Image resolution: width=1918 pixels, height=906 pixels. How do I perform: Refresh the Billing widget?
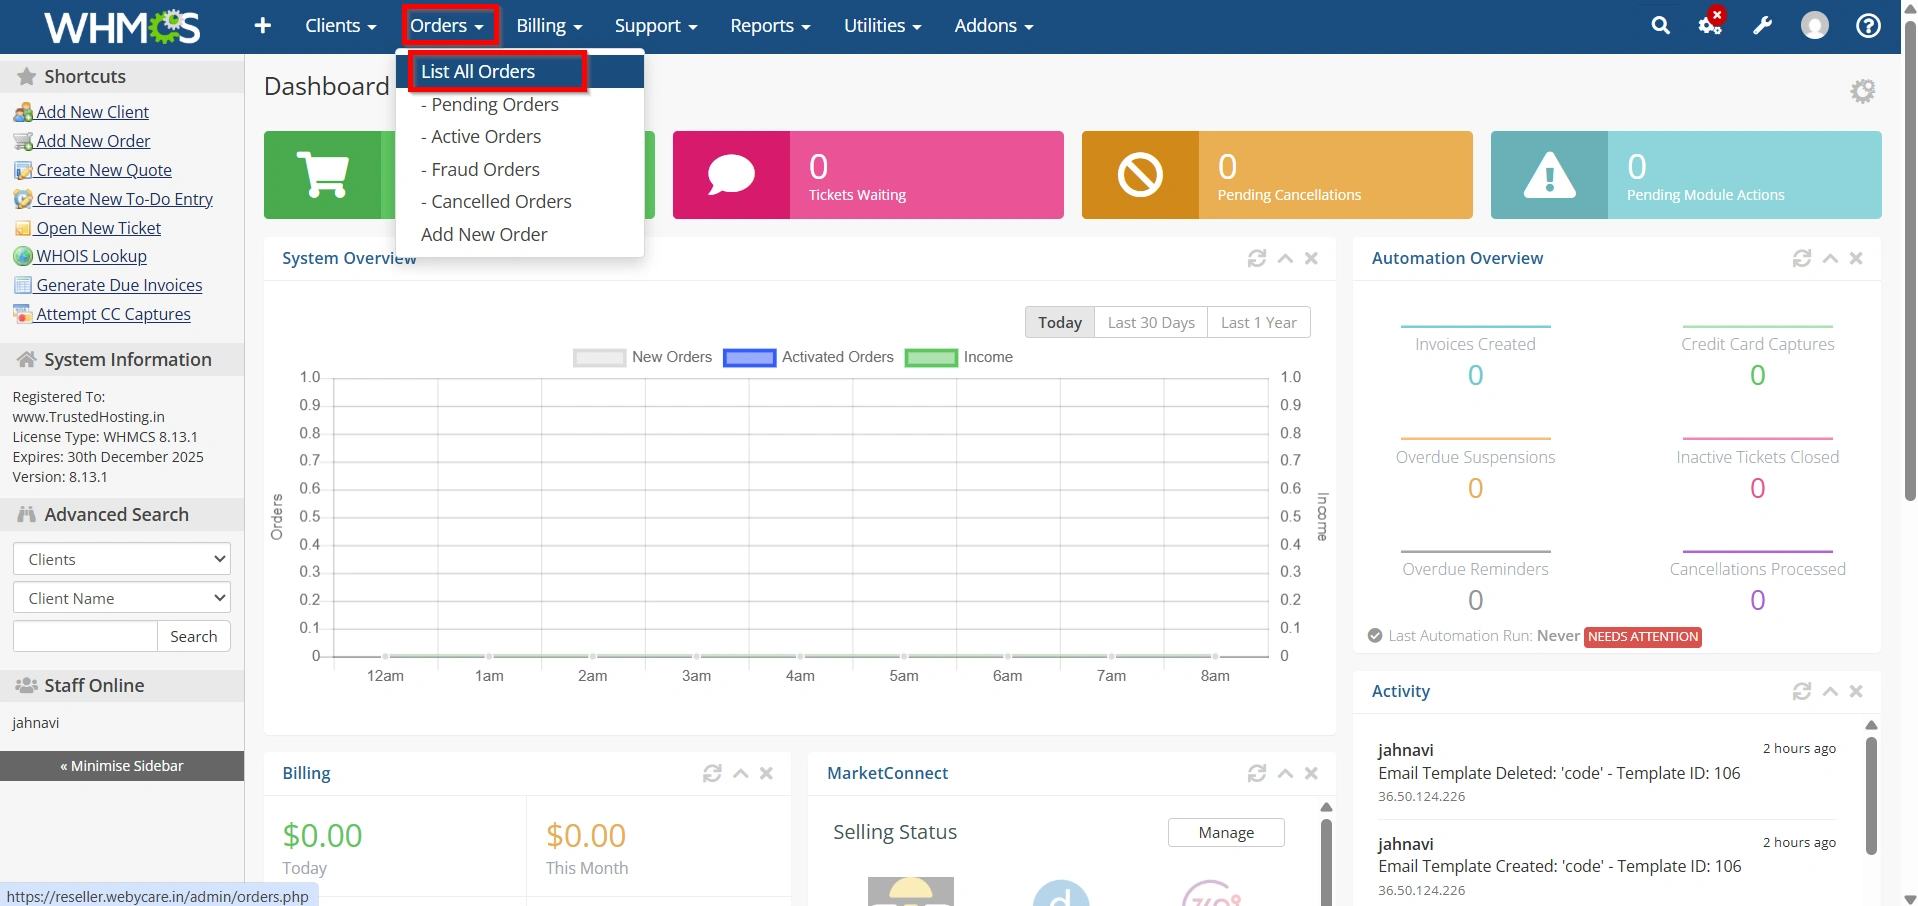712,773
